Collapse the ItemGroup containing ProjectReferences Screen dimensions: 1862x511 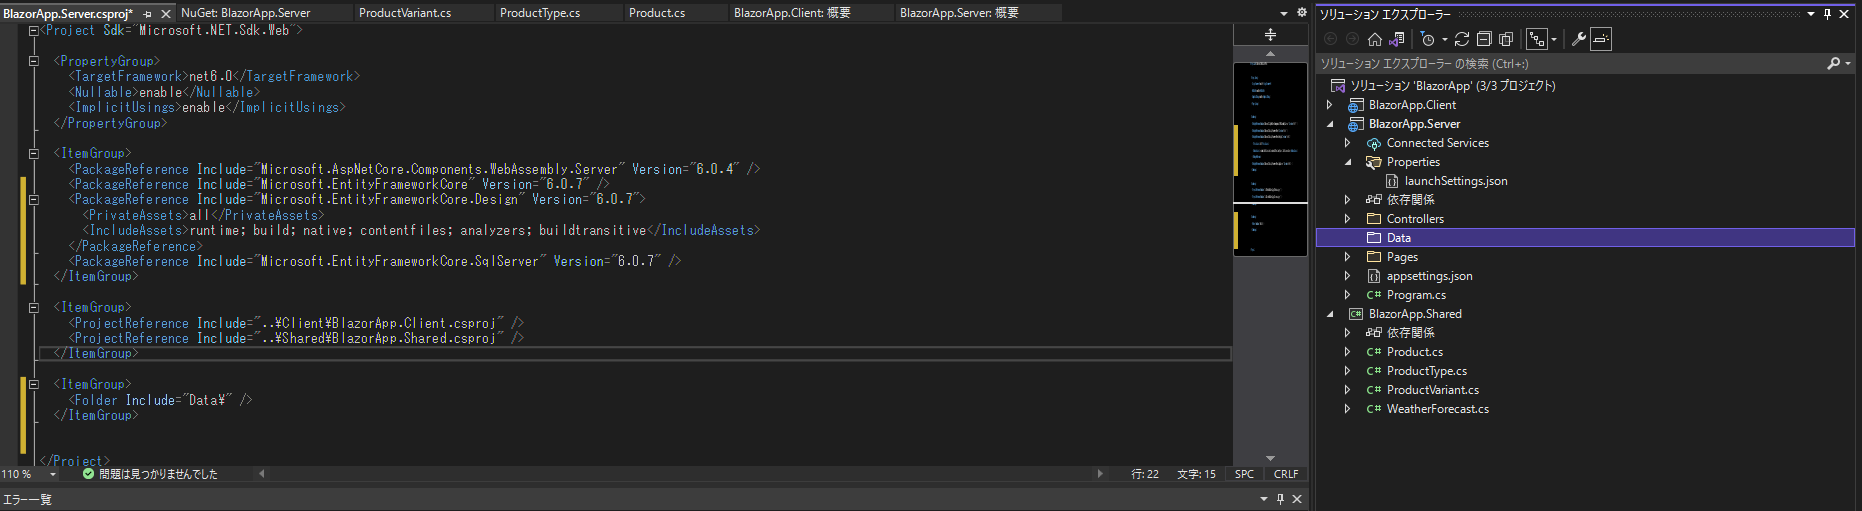click(x=33, y=308)
